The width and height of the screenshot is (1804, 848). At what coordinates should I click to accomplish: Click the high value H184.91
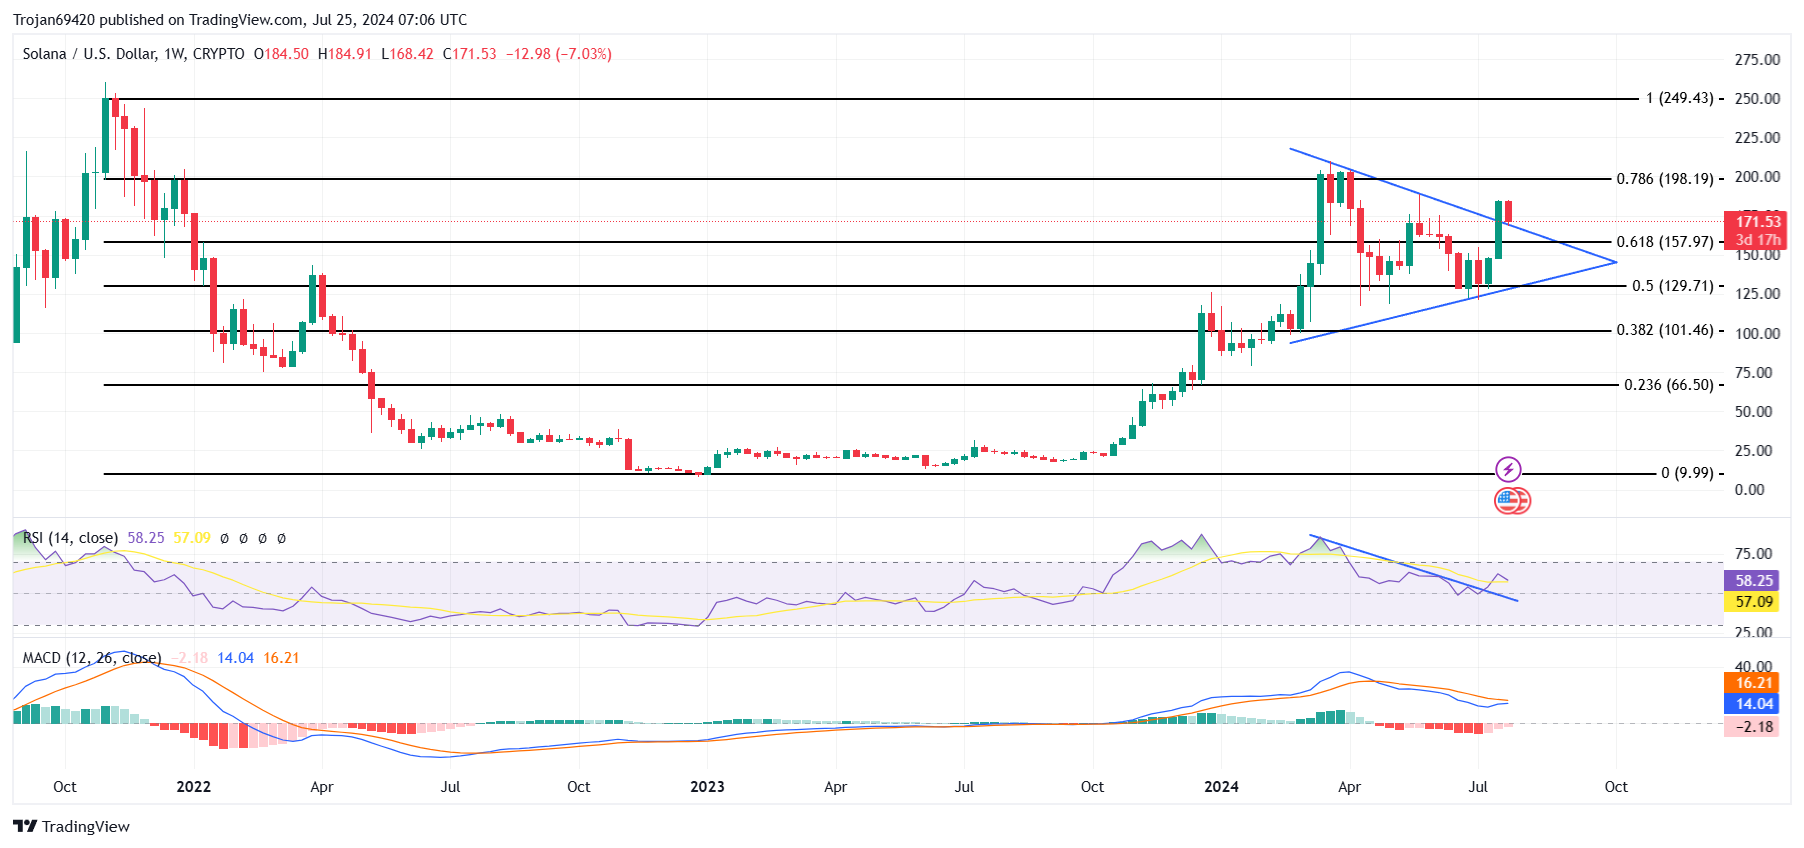coord(344,54)
